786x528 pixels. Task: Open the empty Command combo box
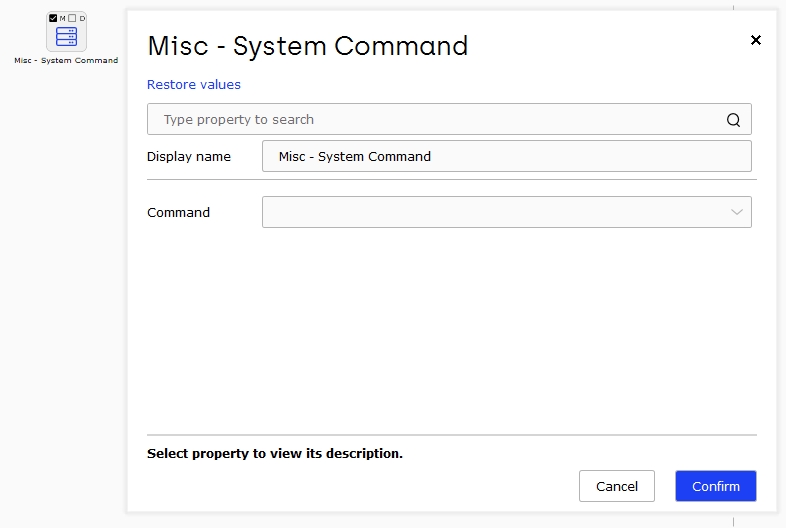click(x=506, y=212)
